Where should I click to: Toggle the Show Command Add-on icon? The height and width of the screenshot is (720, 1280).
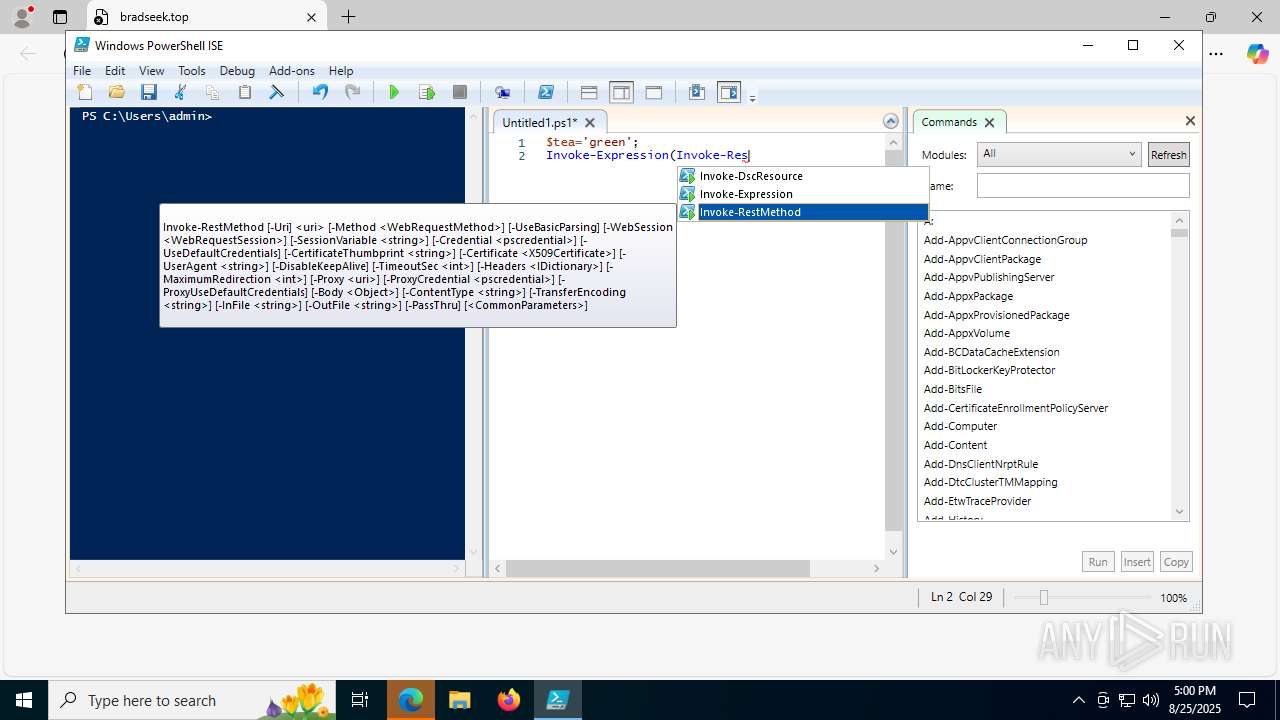tap(729, 92)
